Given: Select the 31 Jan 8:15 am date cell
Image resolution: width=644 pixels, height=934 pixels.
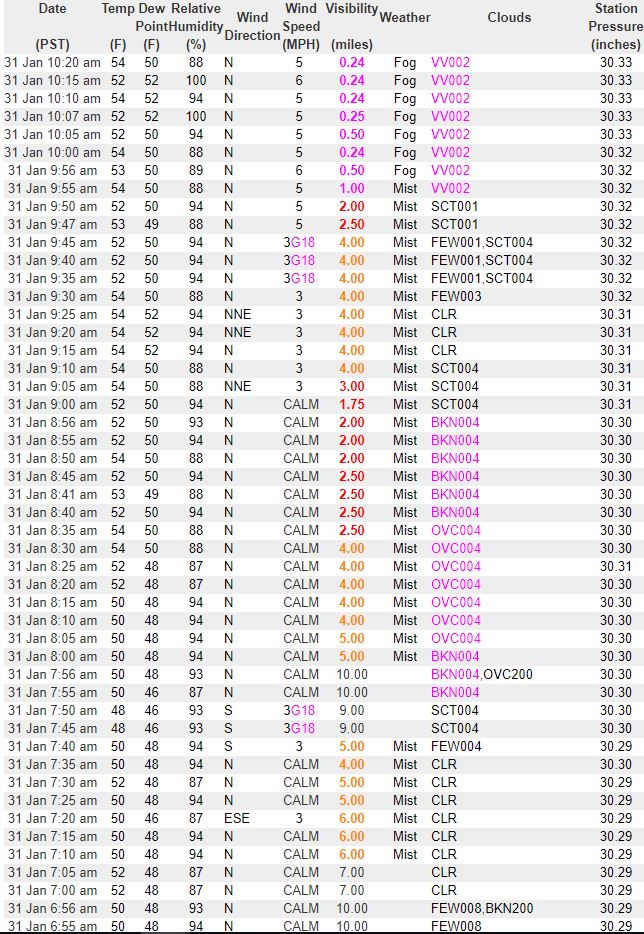Looking at the screenshot, I should coord(52,602).
